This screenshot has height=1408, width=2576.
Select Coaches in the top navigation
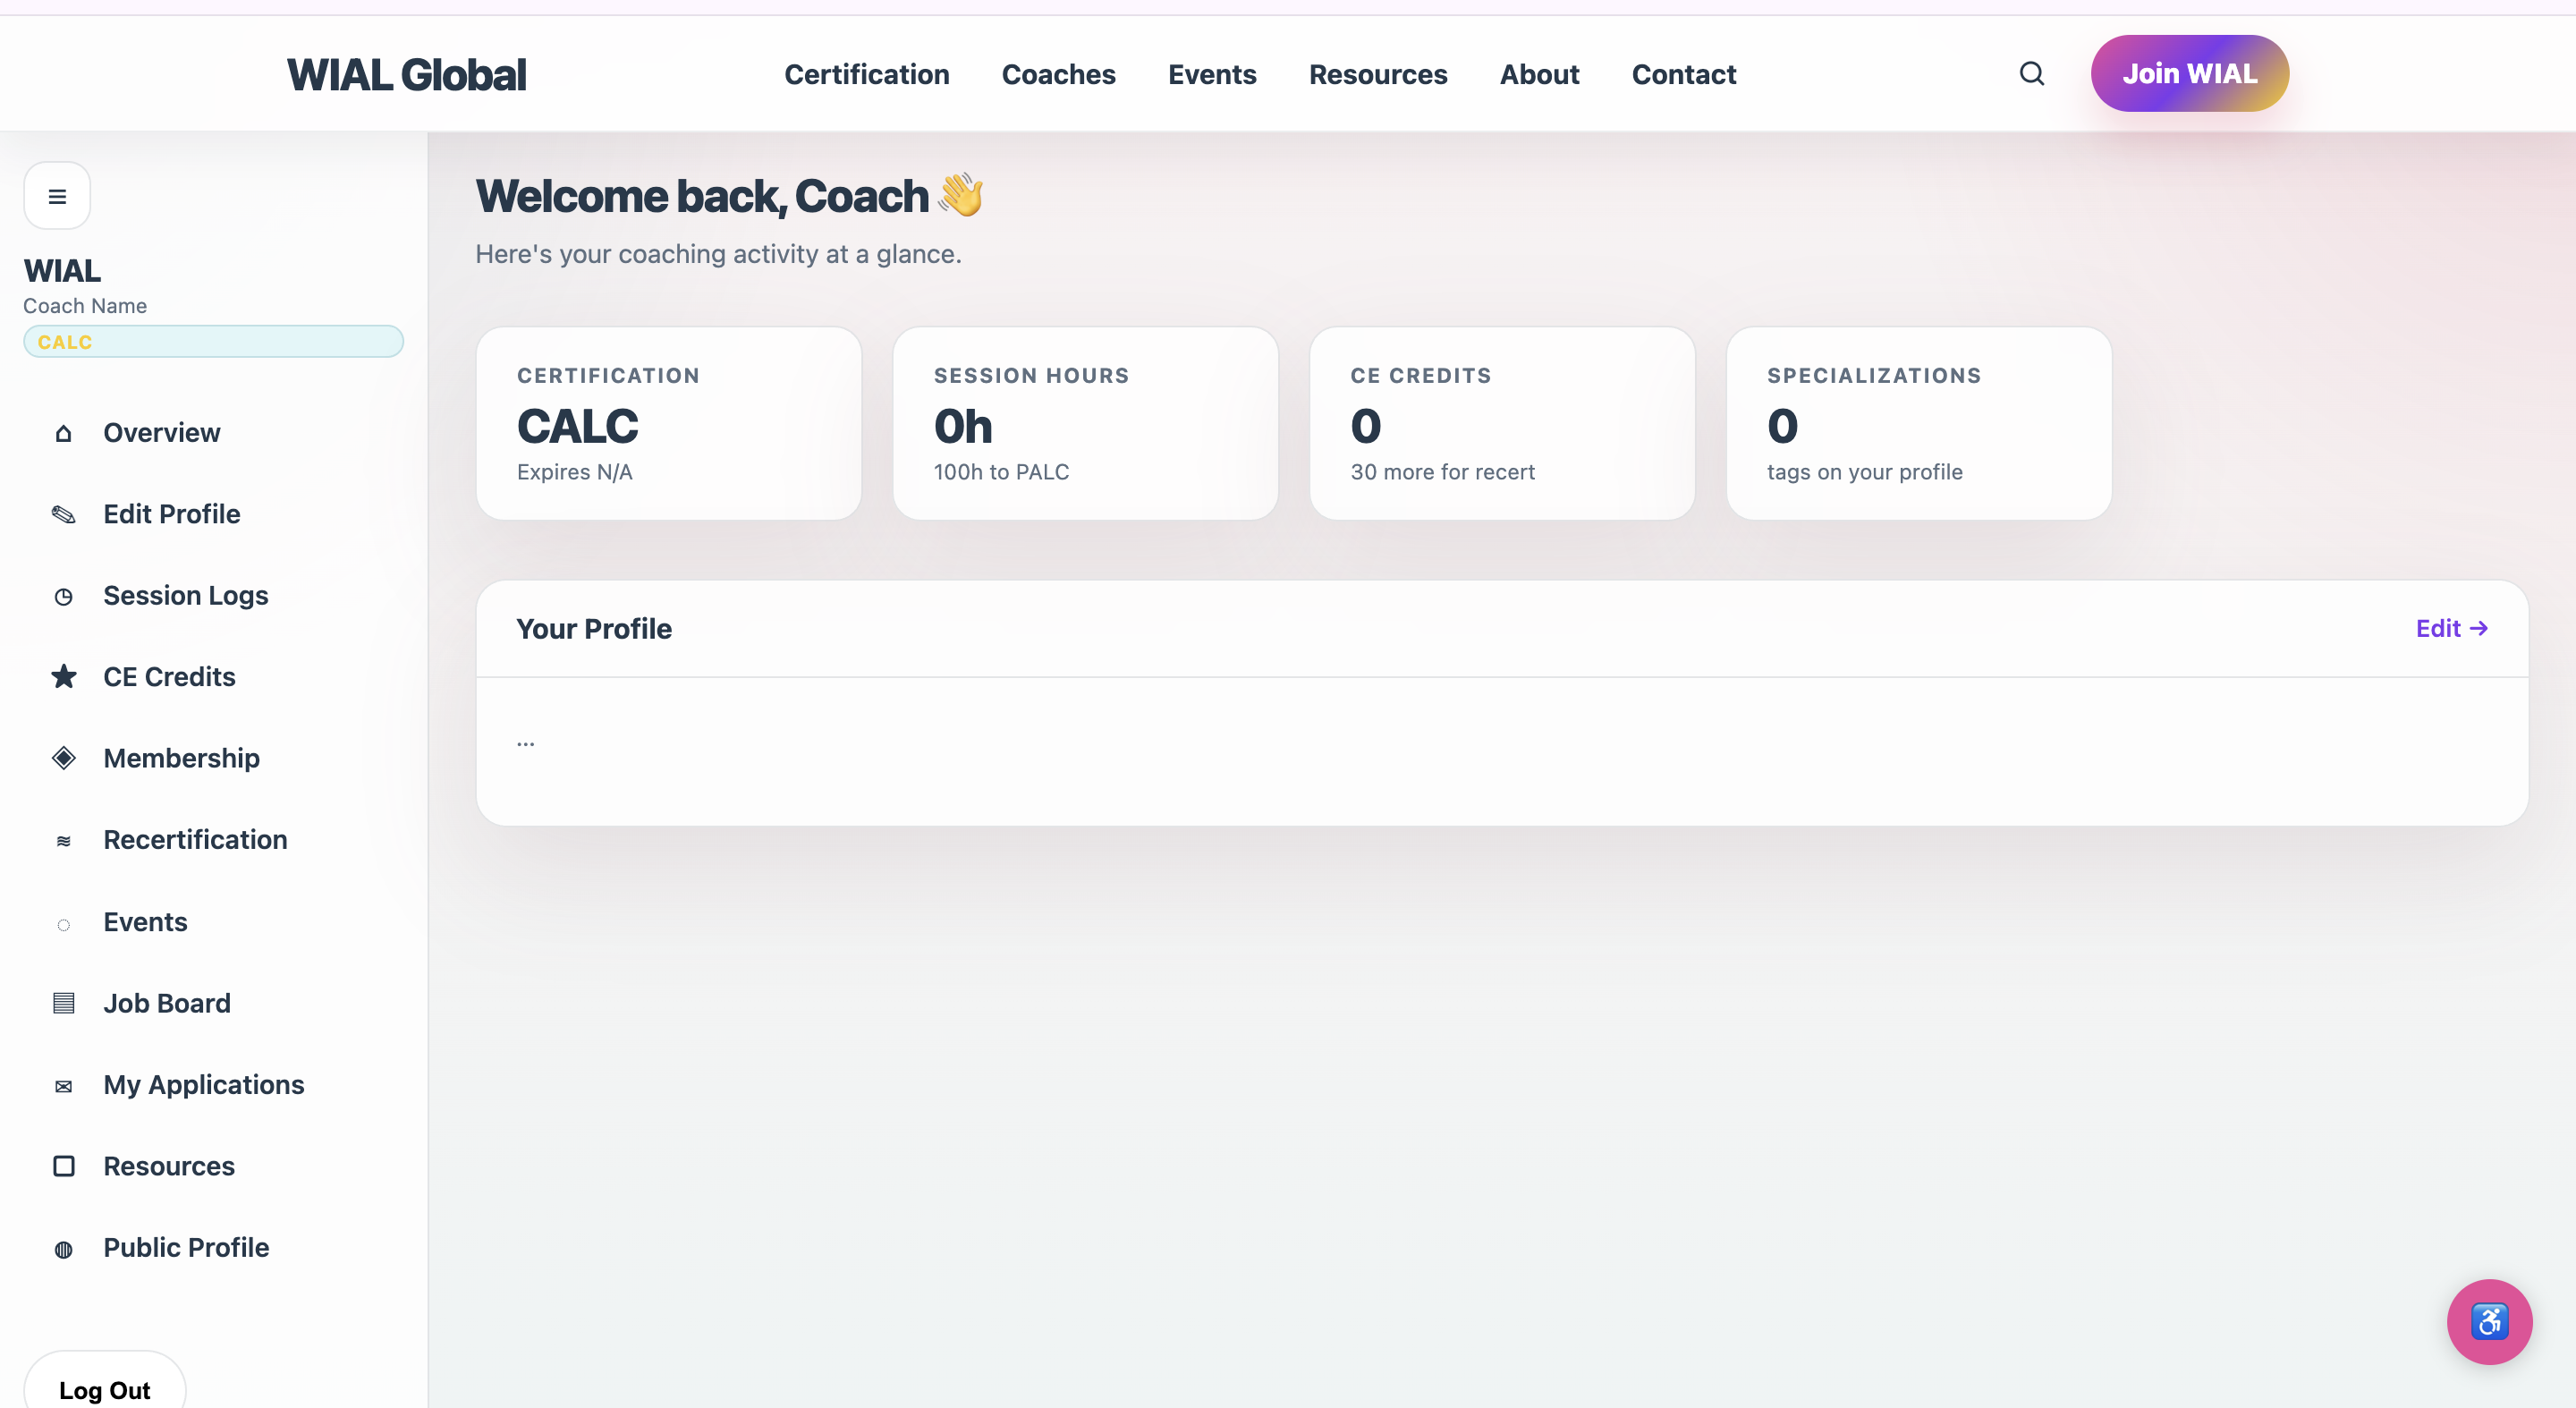[x=1058, y=74]
